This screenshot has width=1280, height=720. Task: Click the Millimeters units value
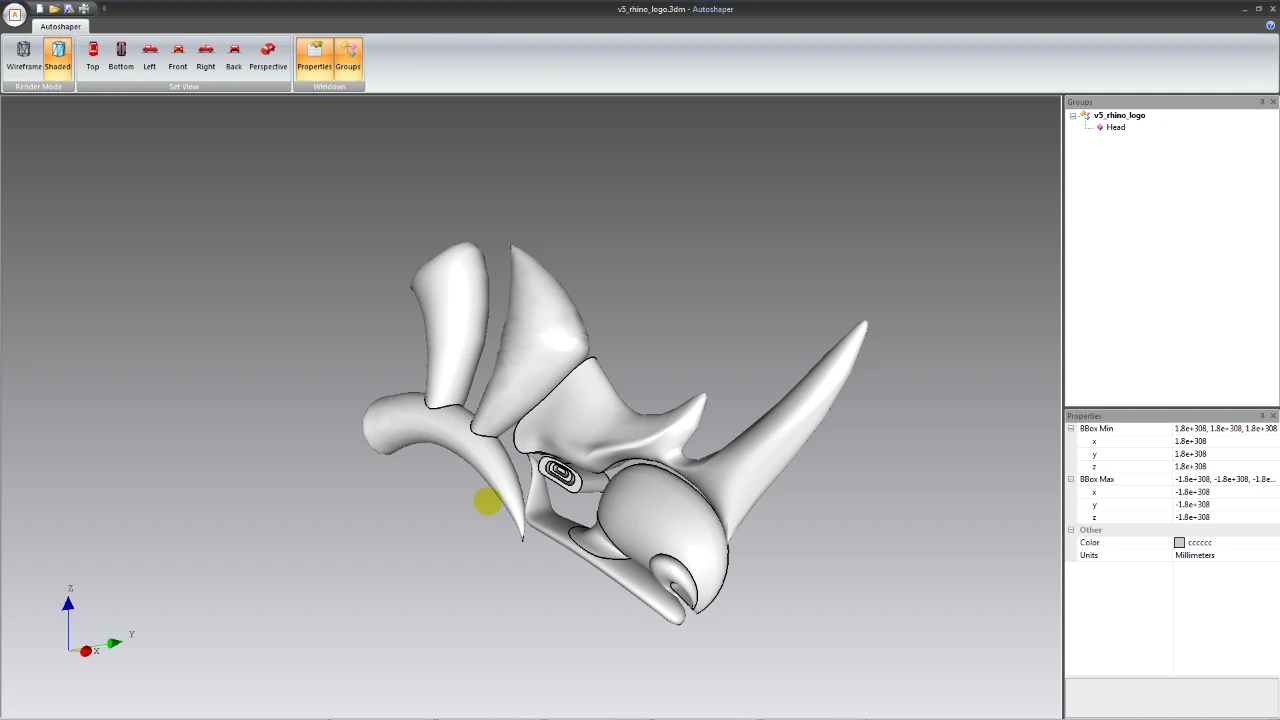click(1195, 555)
